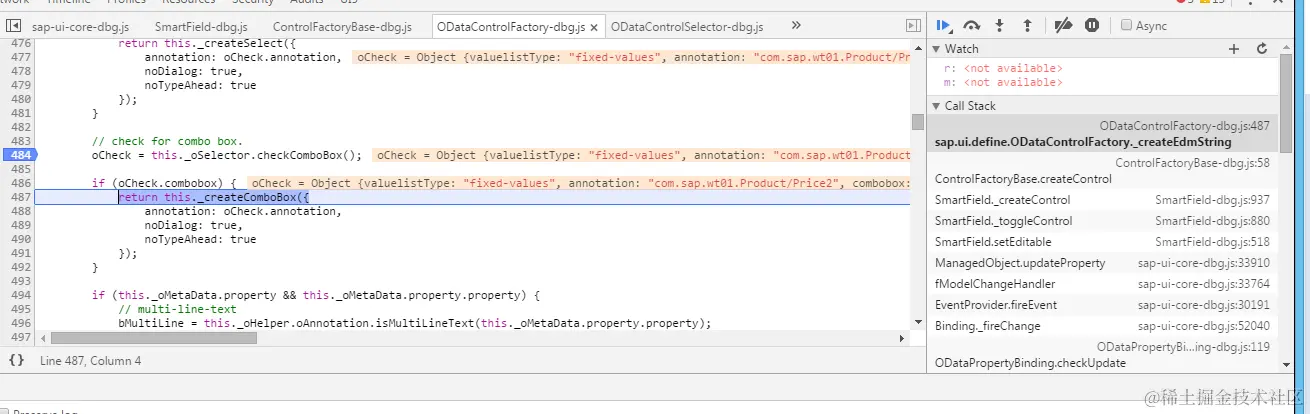
Task: Click the Line 487, Column 4 status text
Action: pyautogui.click(x=90, y=361)
